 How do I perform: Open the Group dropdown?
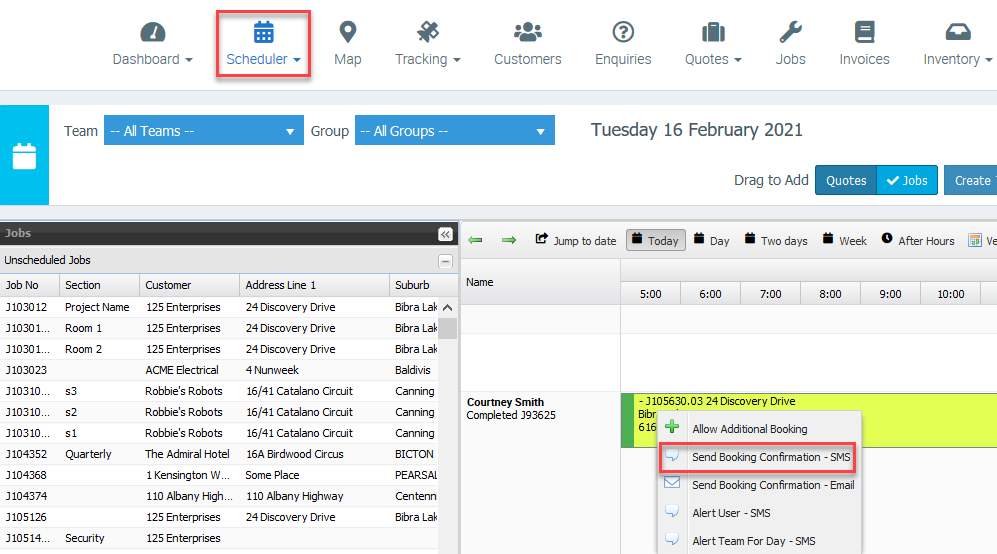[454, 131]
